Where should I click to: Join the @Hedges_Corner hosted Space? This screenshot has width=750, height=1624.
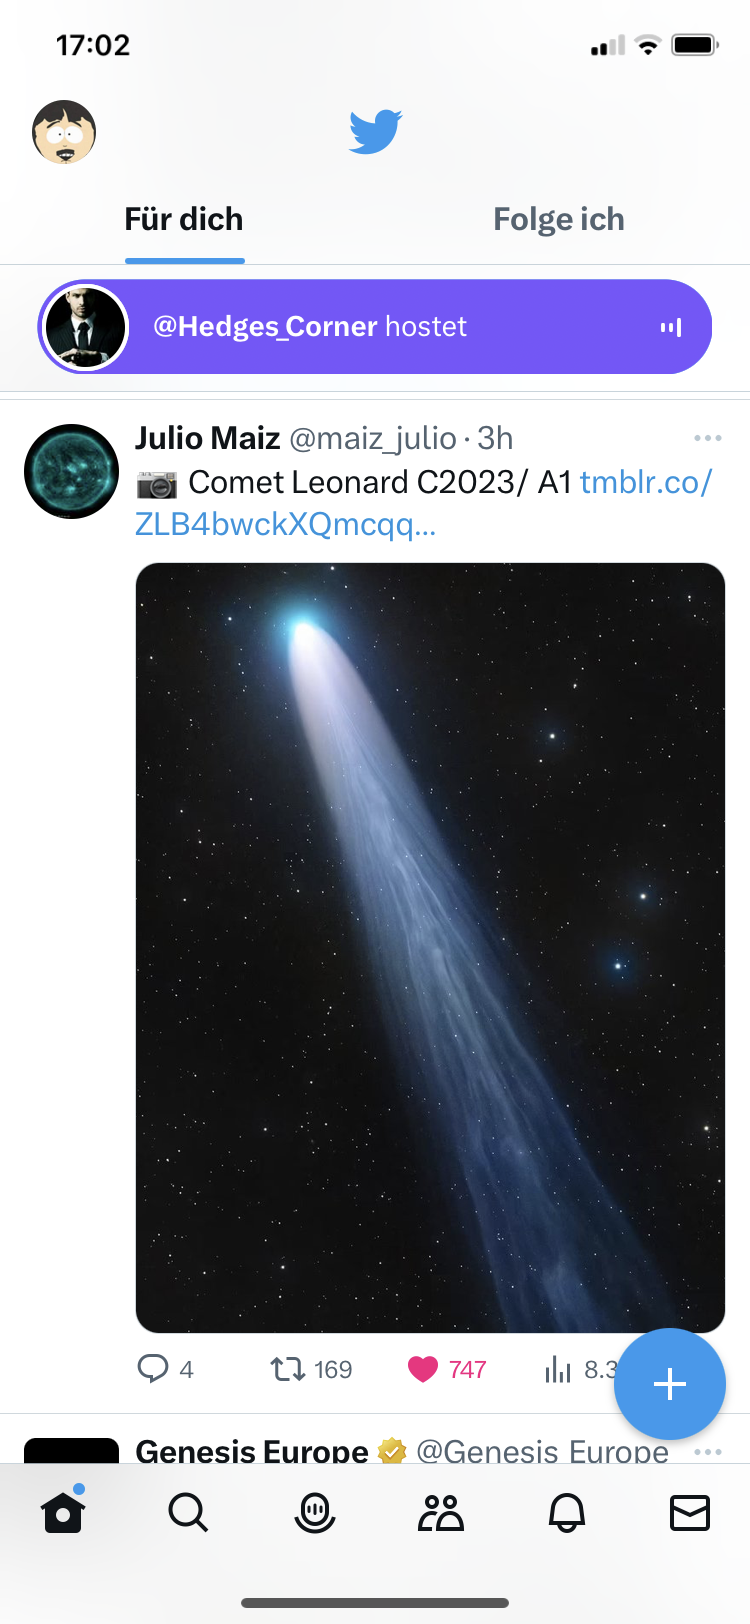click(375, 327)
